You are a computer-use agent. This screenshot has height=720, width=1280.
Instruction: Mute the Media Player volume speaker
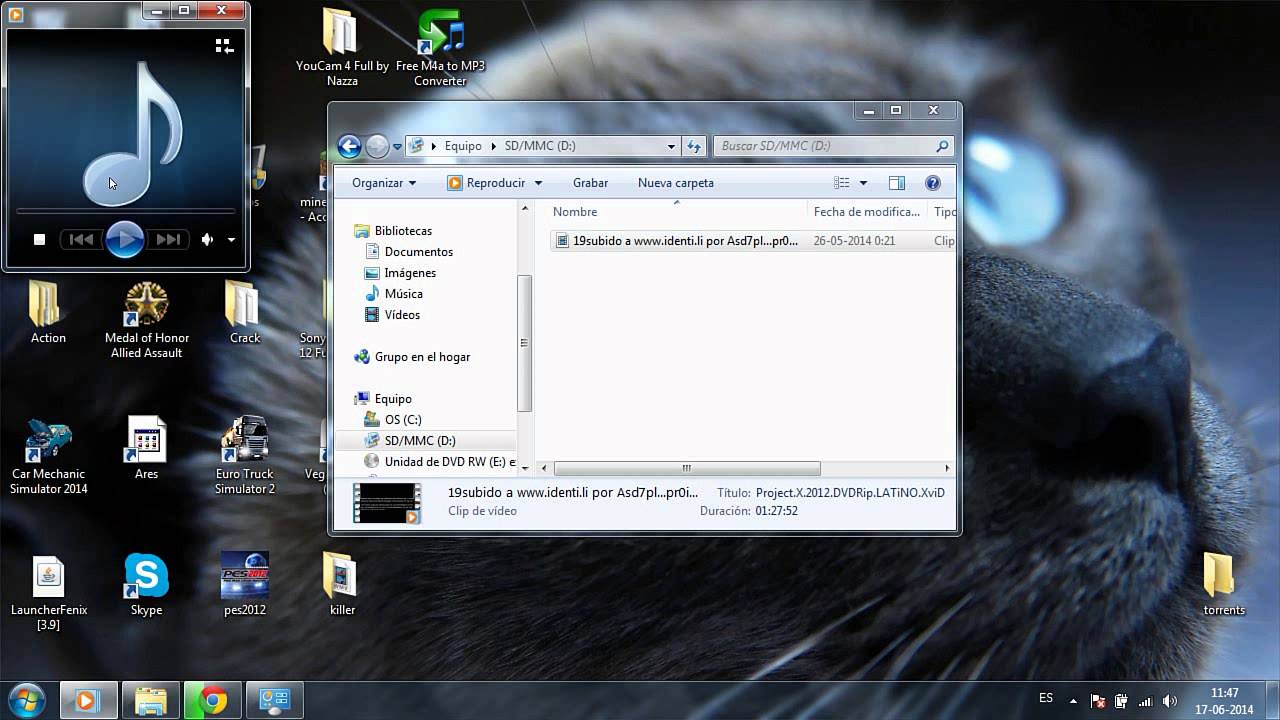click(207, 239)
